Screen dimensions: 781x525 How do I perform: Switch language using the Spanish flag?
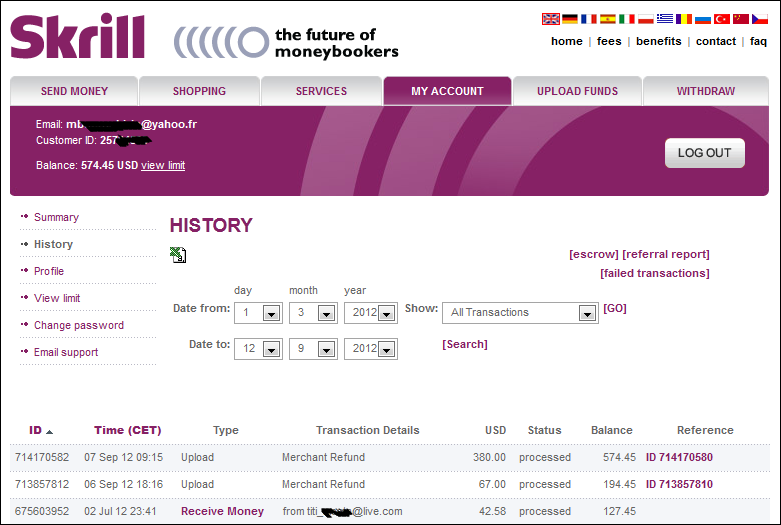click(608, 19)
